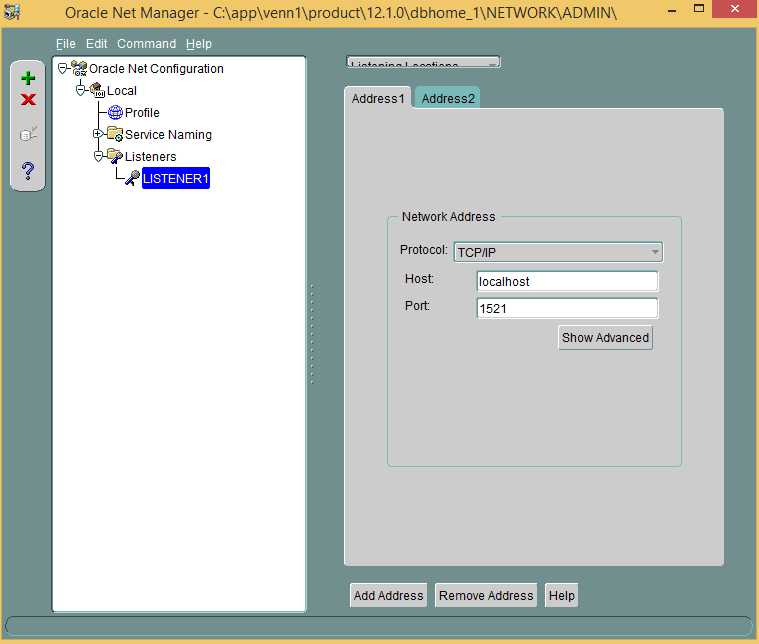Collapse the Local tree node
Viewport: 759px width, 644px height.
point(80,90)
